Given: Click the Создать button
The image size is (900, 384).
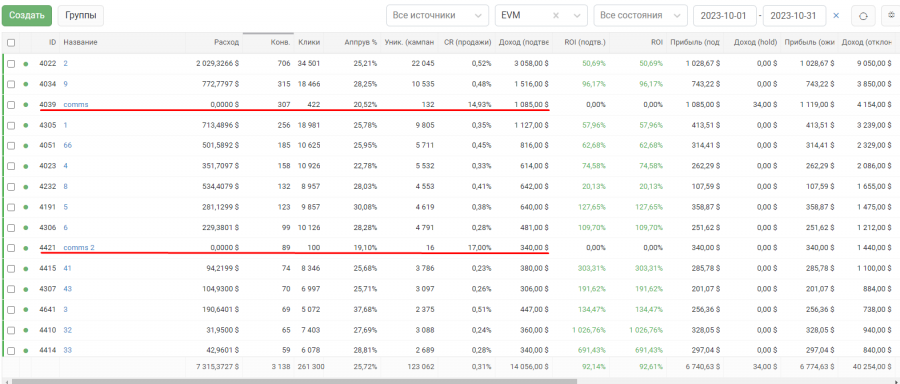Looking at the screenshot, I should (x=27, y=15).
